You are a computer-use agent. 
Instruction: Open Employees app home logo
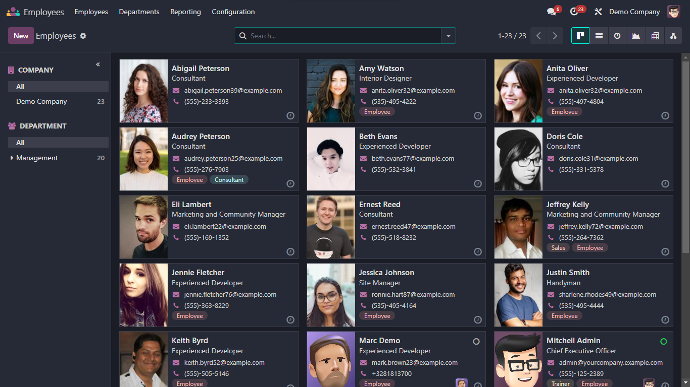pos(13,12)
